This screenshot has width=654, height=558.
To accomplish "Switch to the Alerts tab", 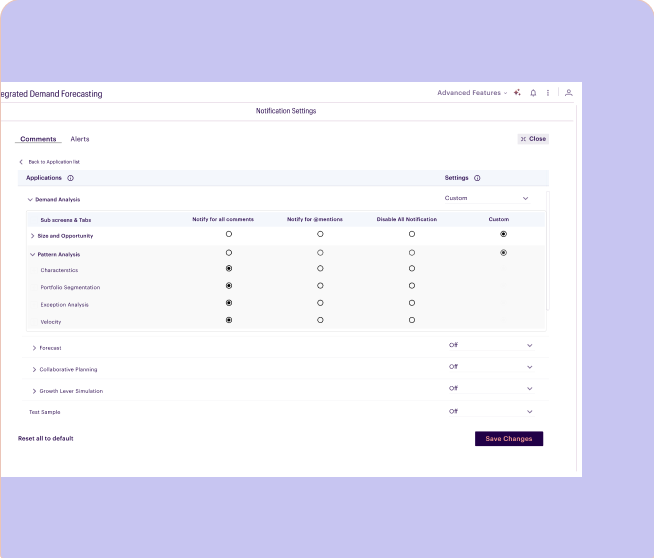I will [80, 139].
